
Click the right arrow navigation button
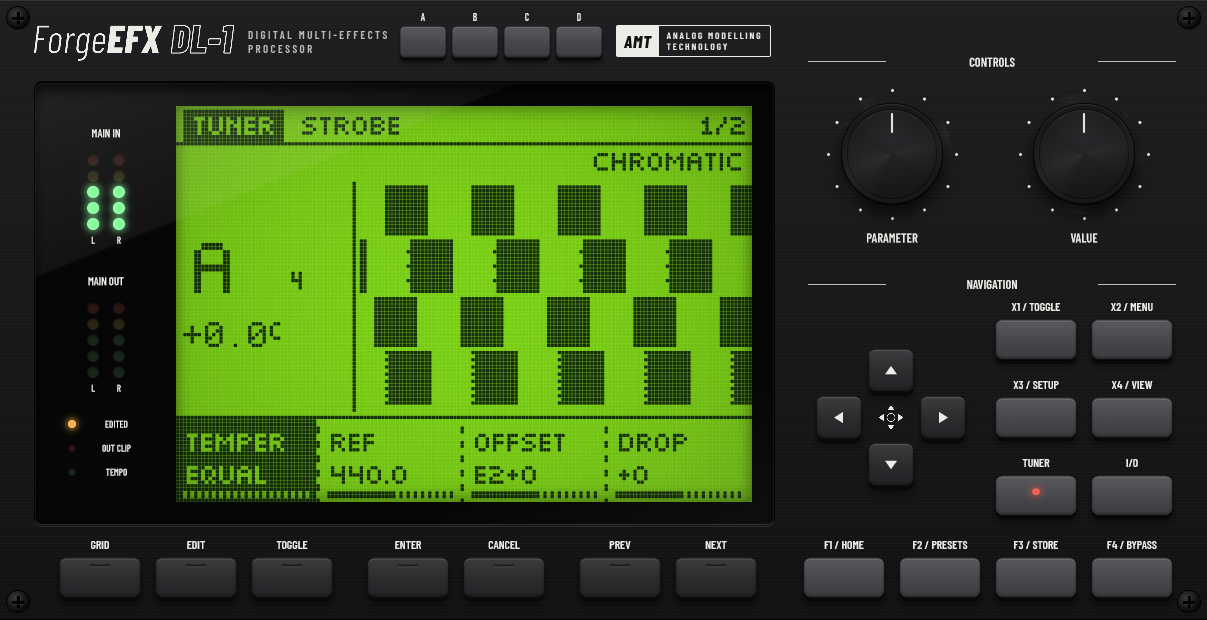[942, 417]
